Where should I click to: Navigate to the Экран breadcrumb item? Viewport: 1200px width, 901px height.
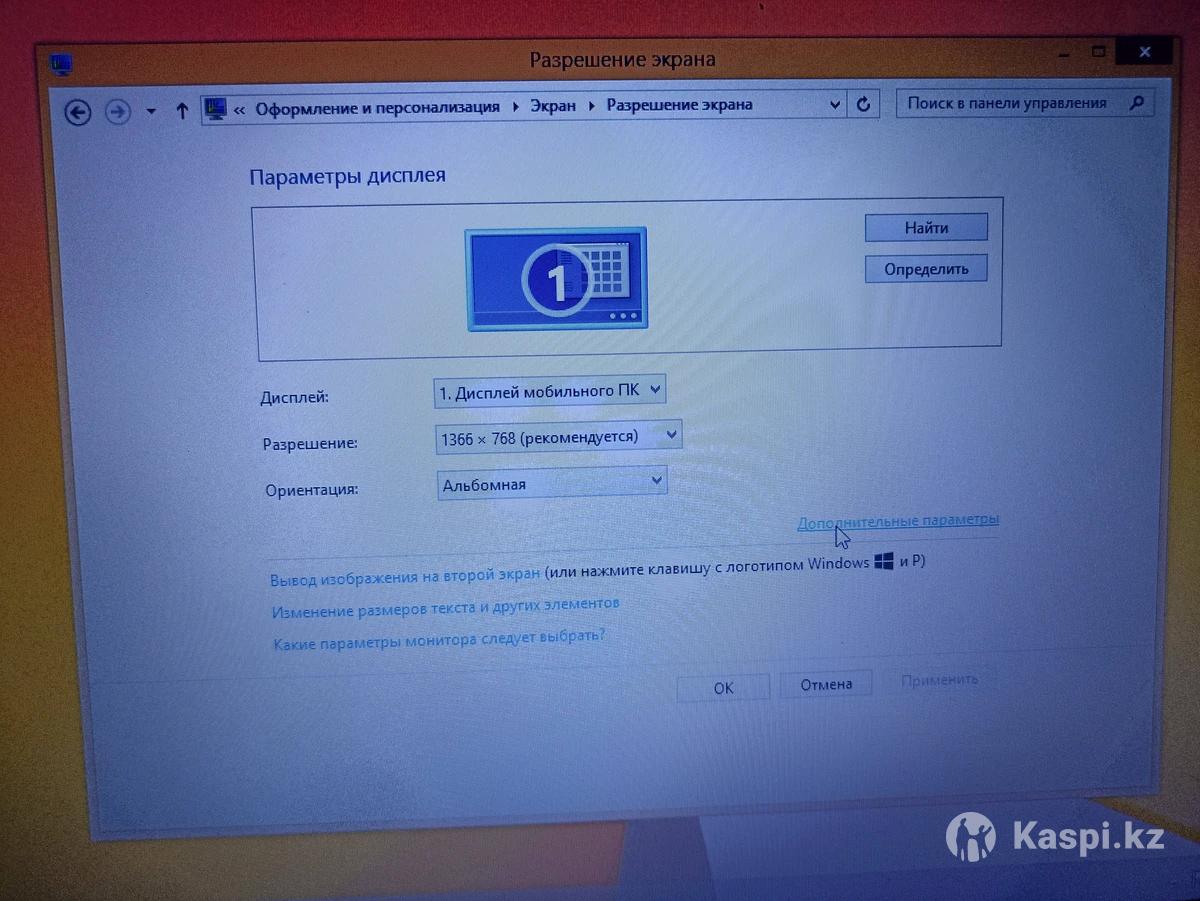(x=553, y=106)
